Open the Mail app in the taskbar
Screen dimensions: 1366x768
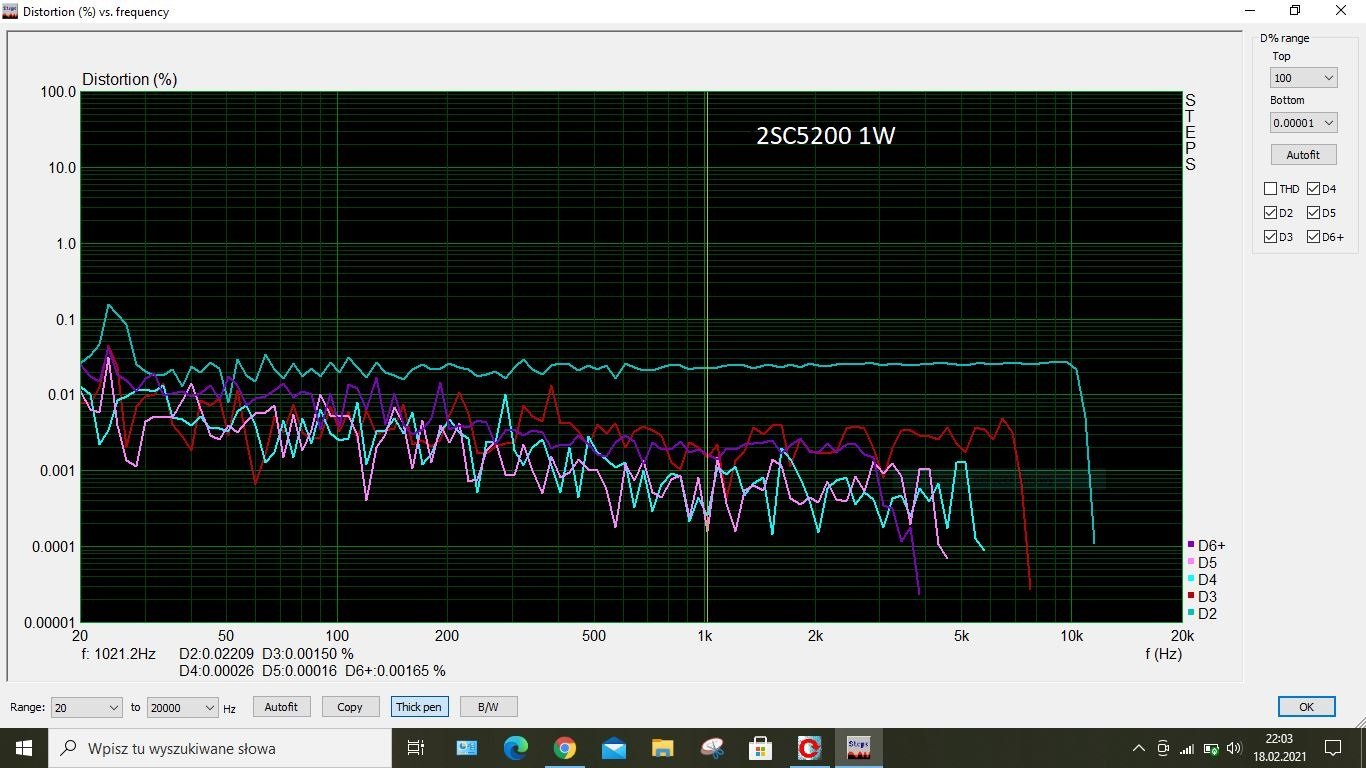click(x=613, y=748)
